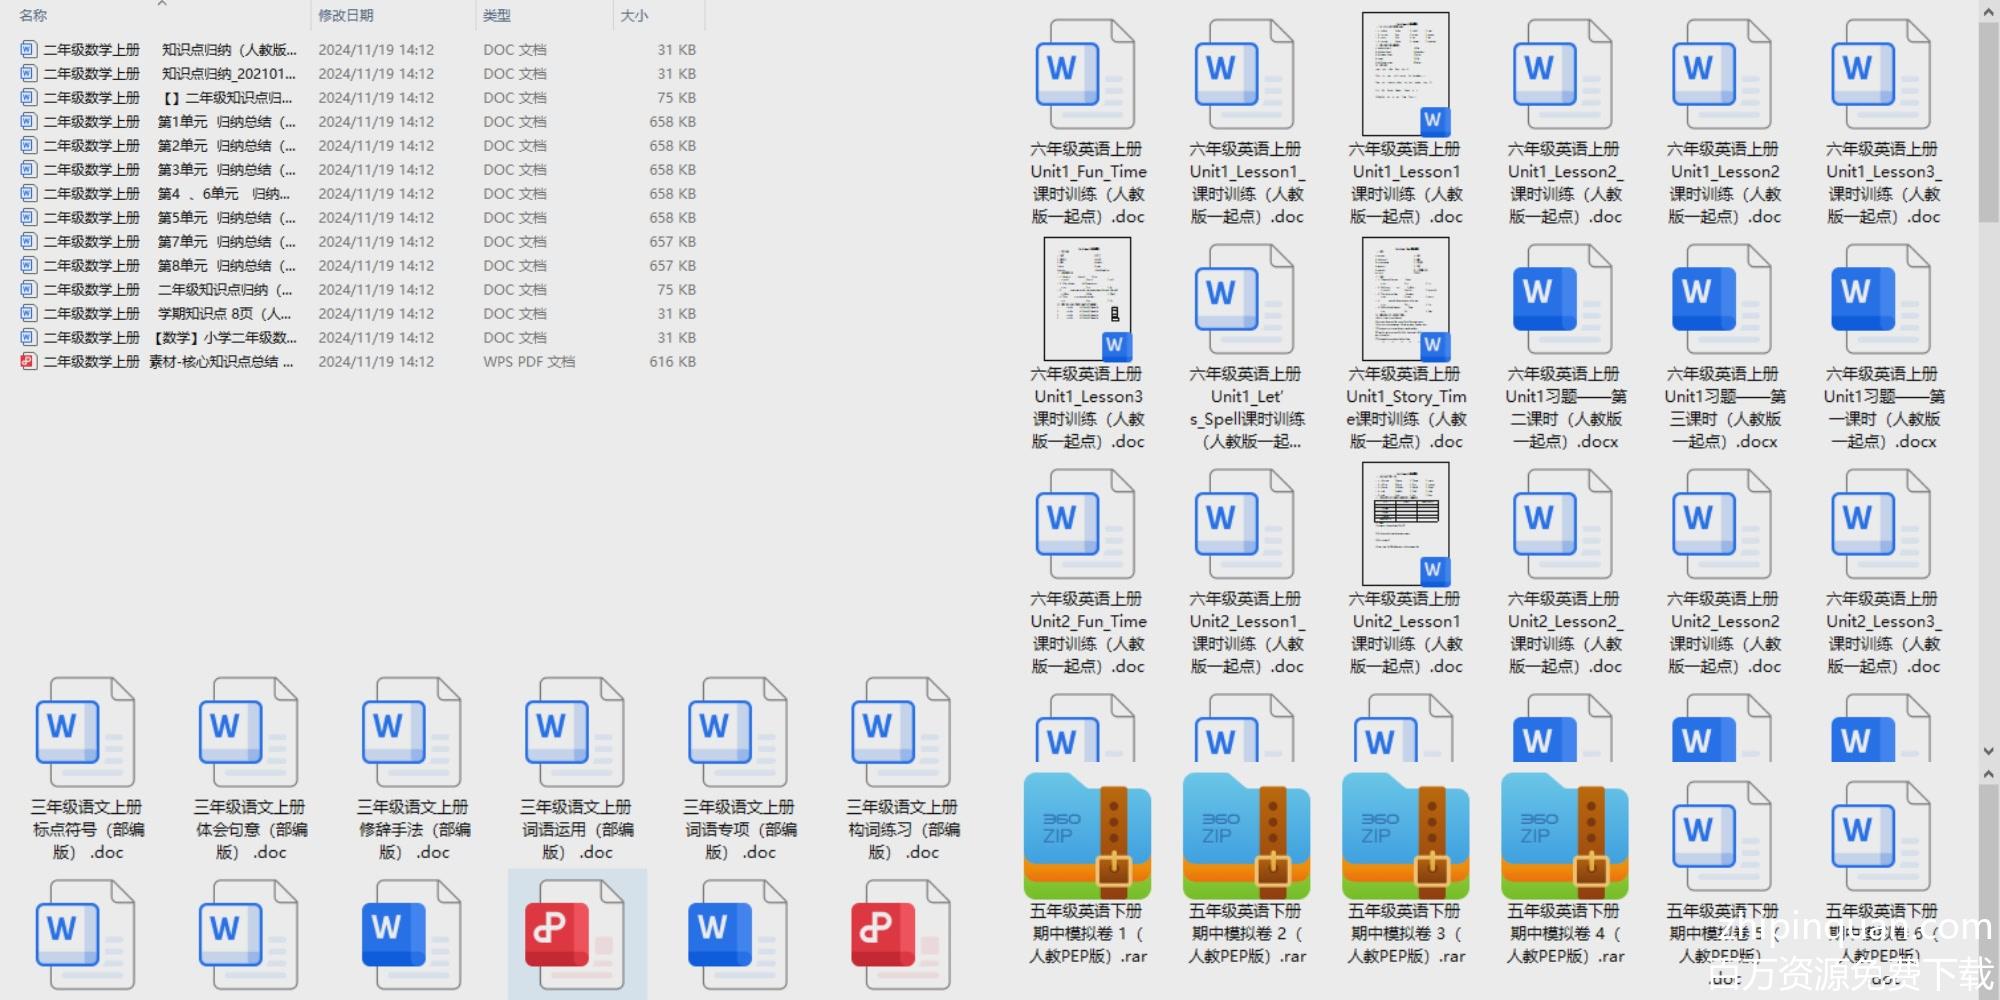Sort files by 修改日期 column

(x=346, y=16)
